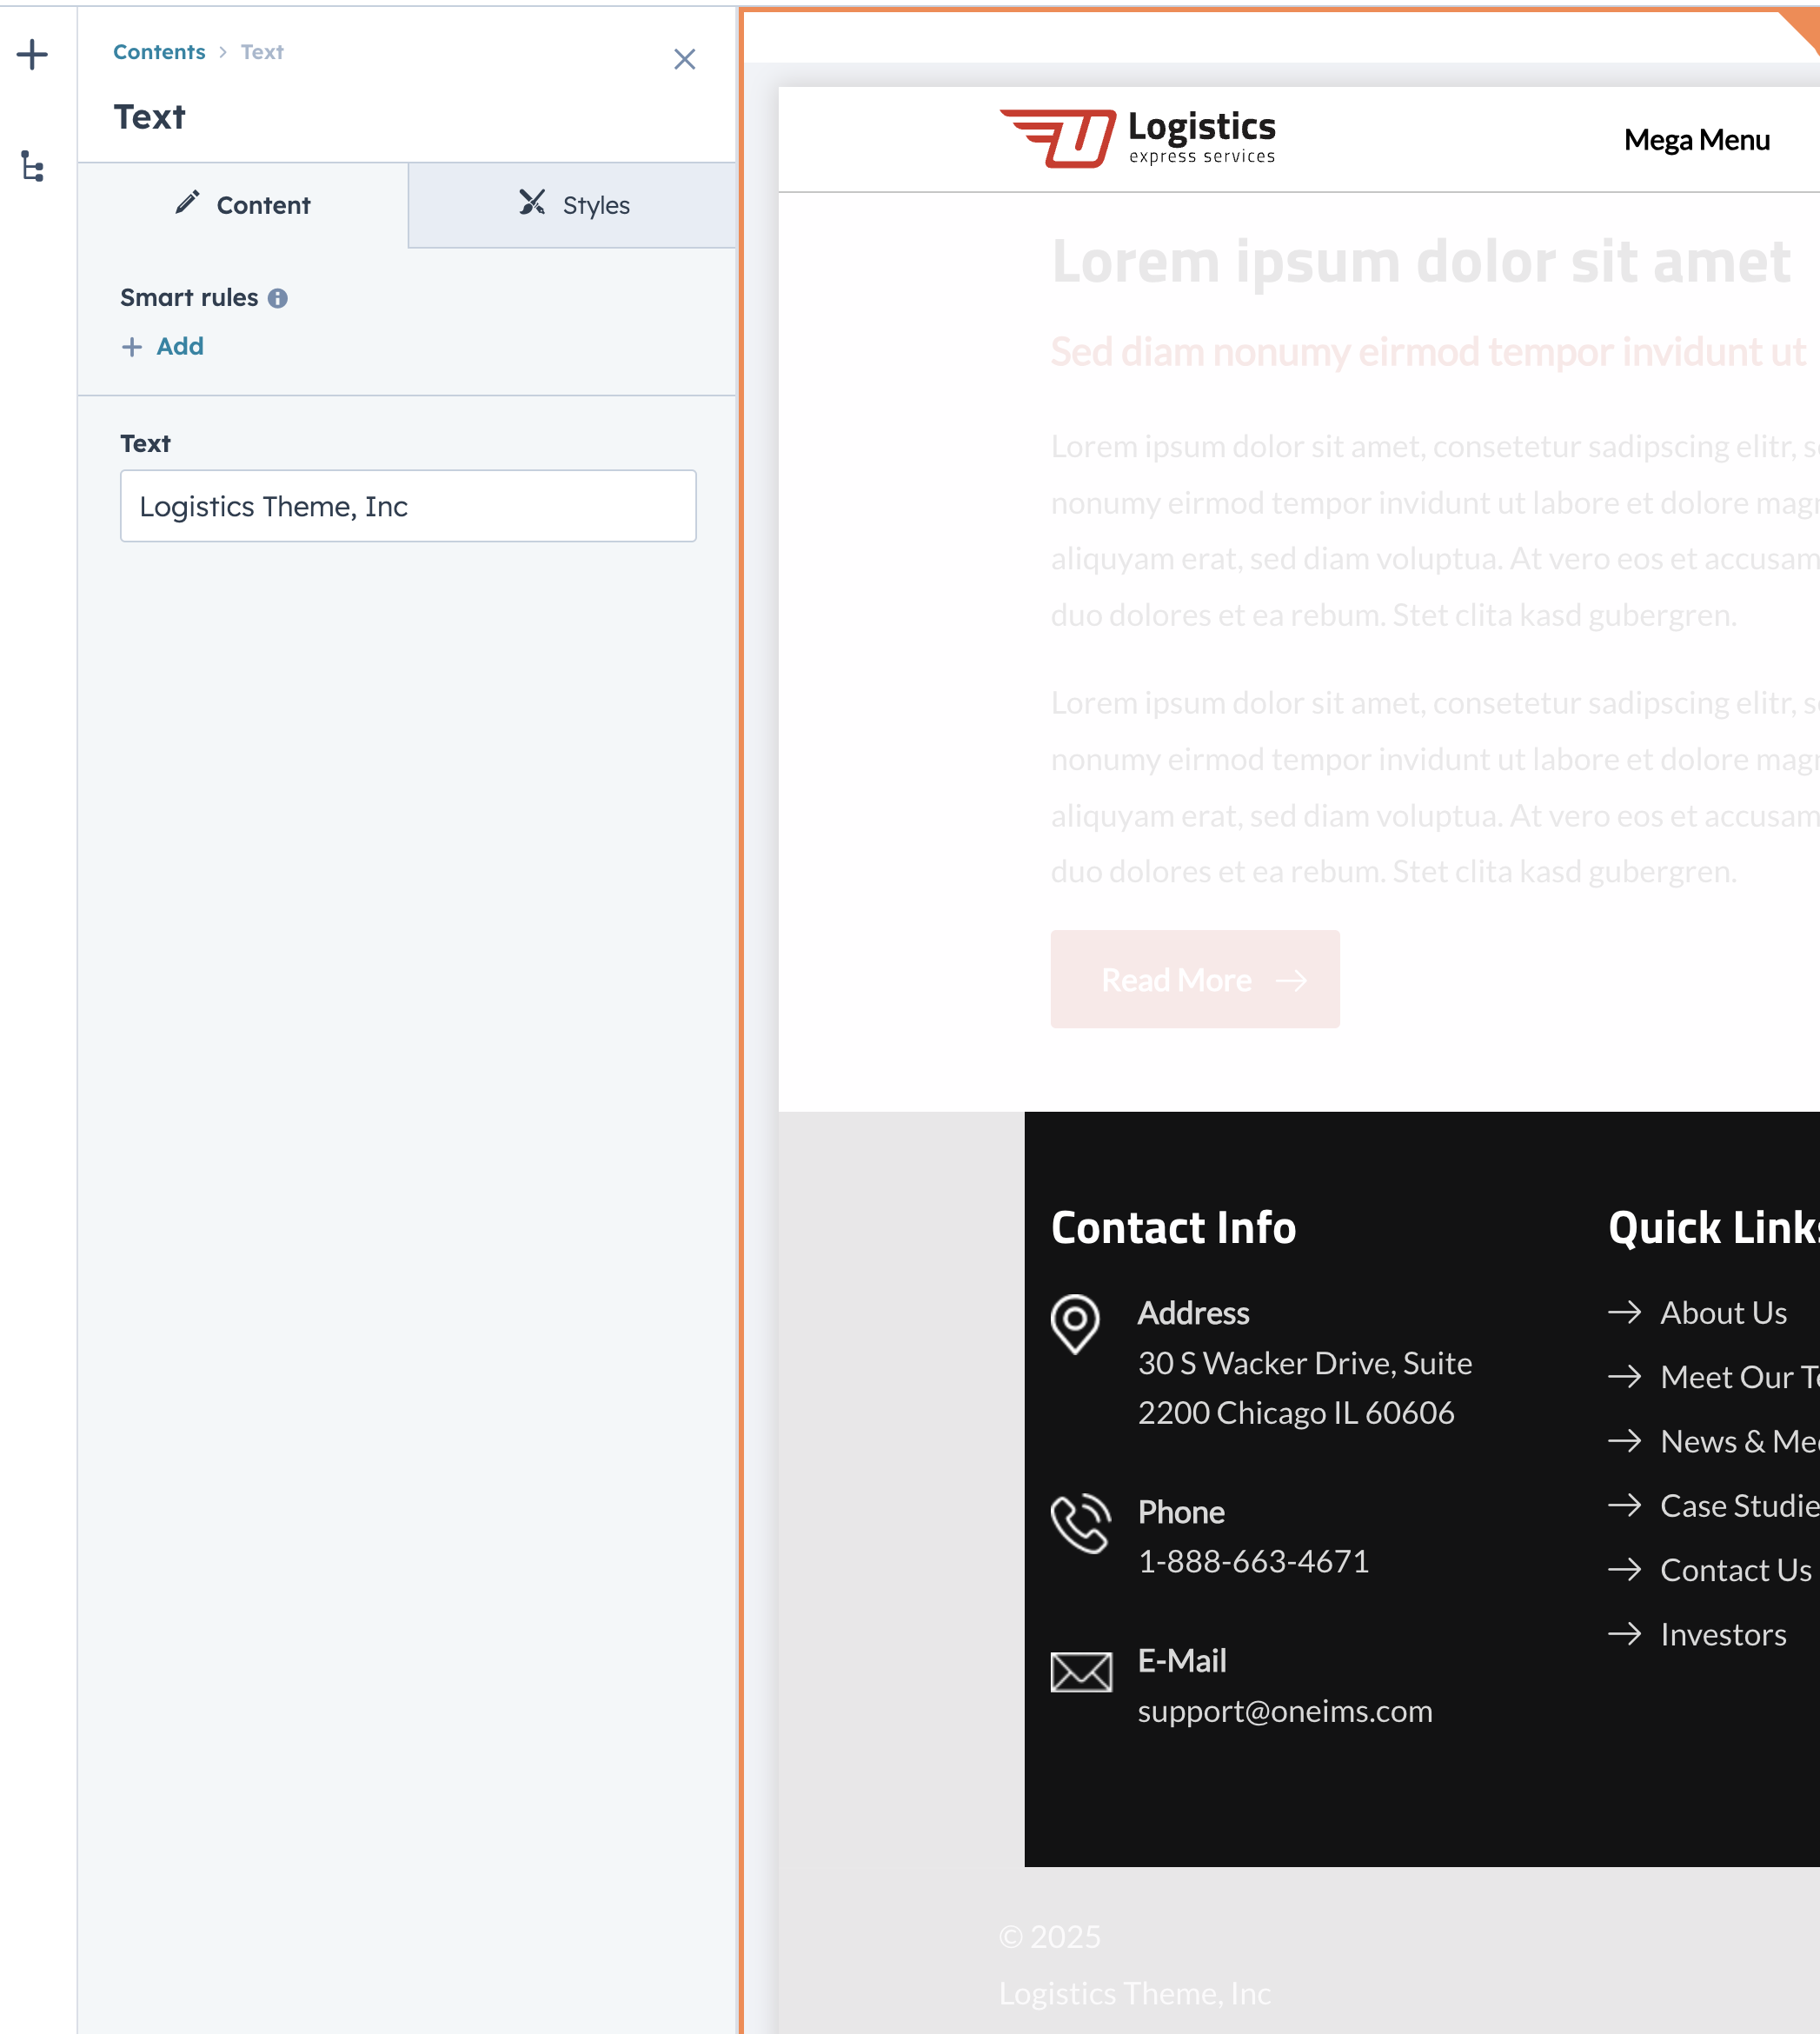Click the Smart rules info icon
The height and width of the screenshot is (2034, 1820).
coord(278,298)
